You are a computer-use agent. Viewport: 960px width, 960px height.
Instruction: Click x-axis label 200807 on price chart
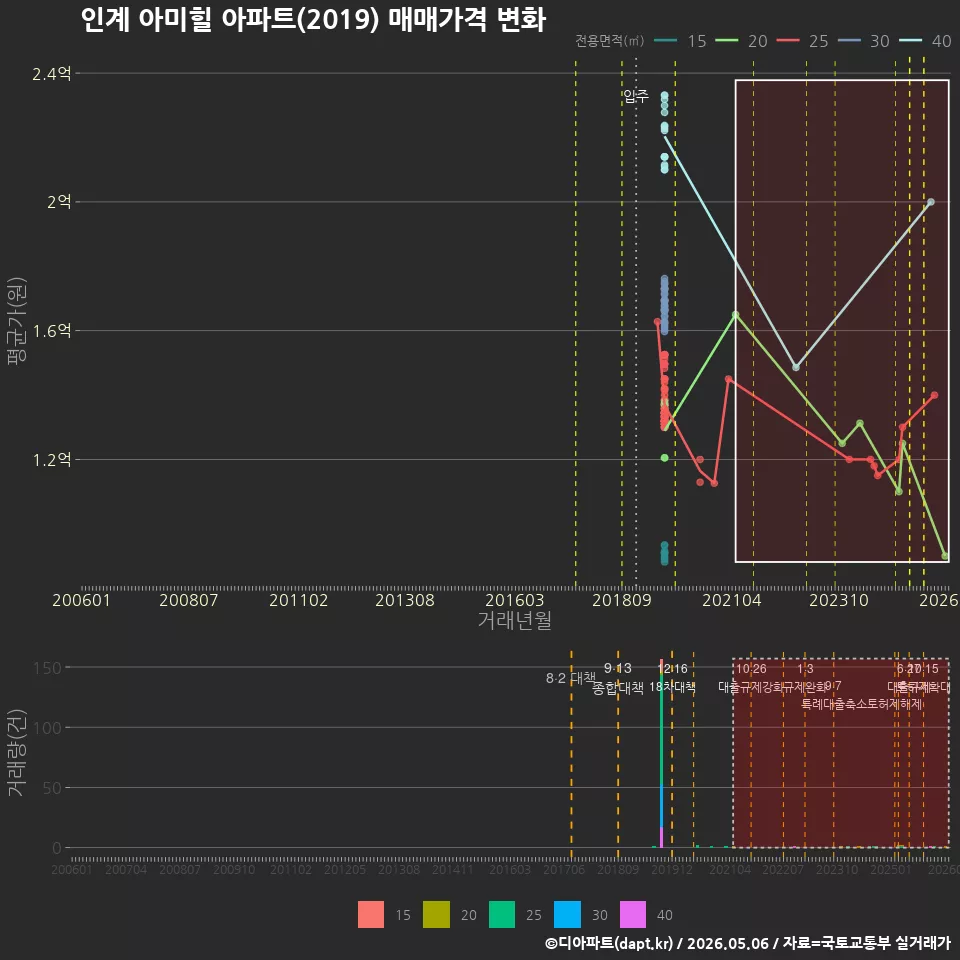(x=189, y=600)
